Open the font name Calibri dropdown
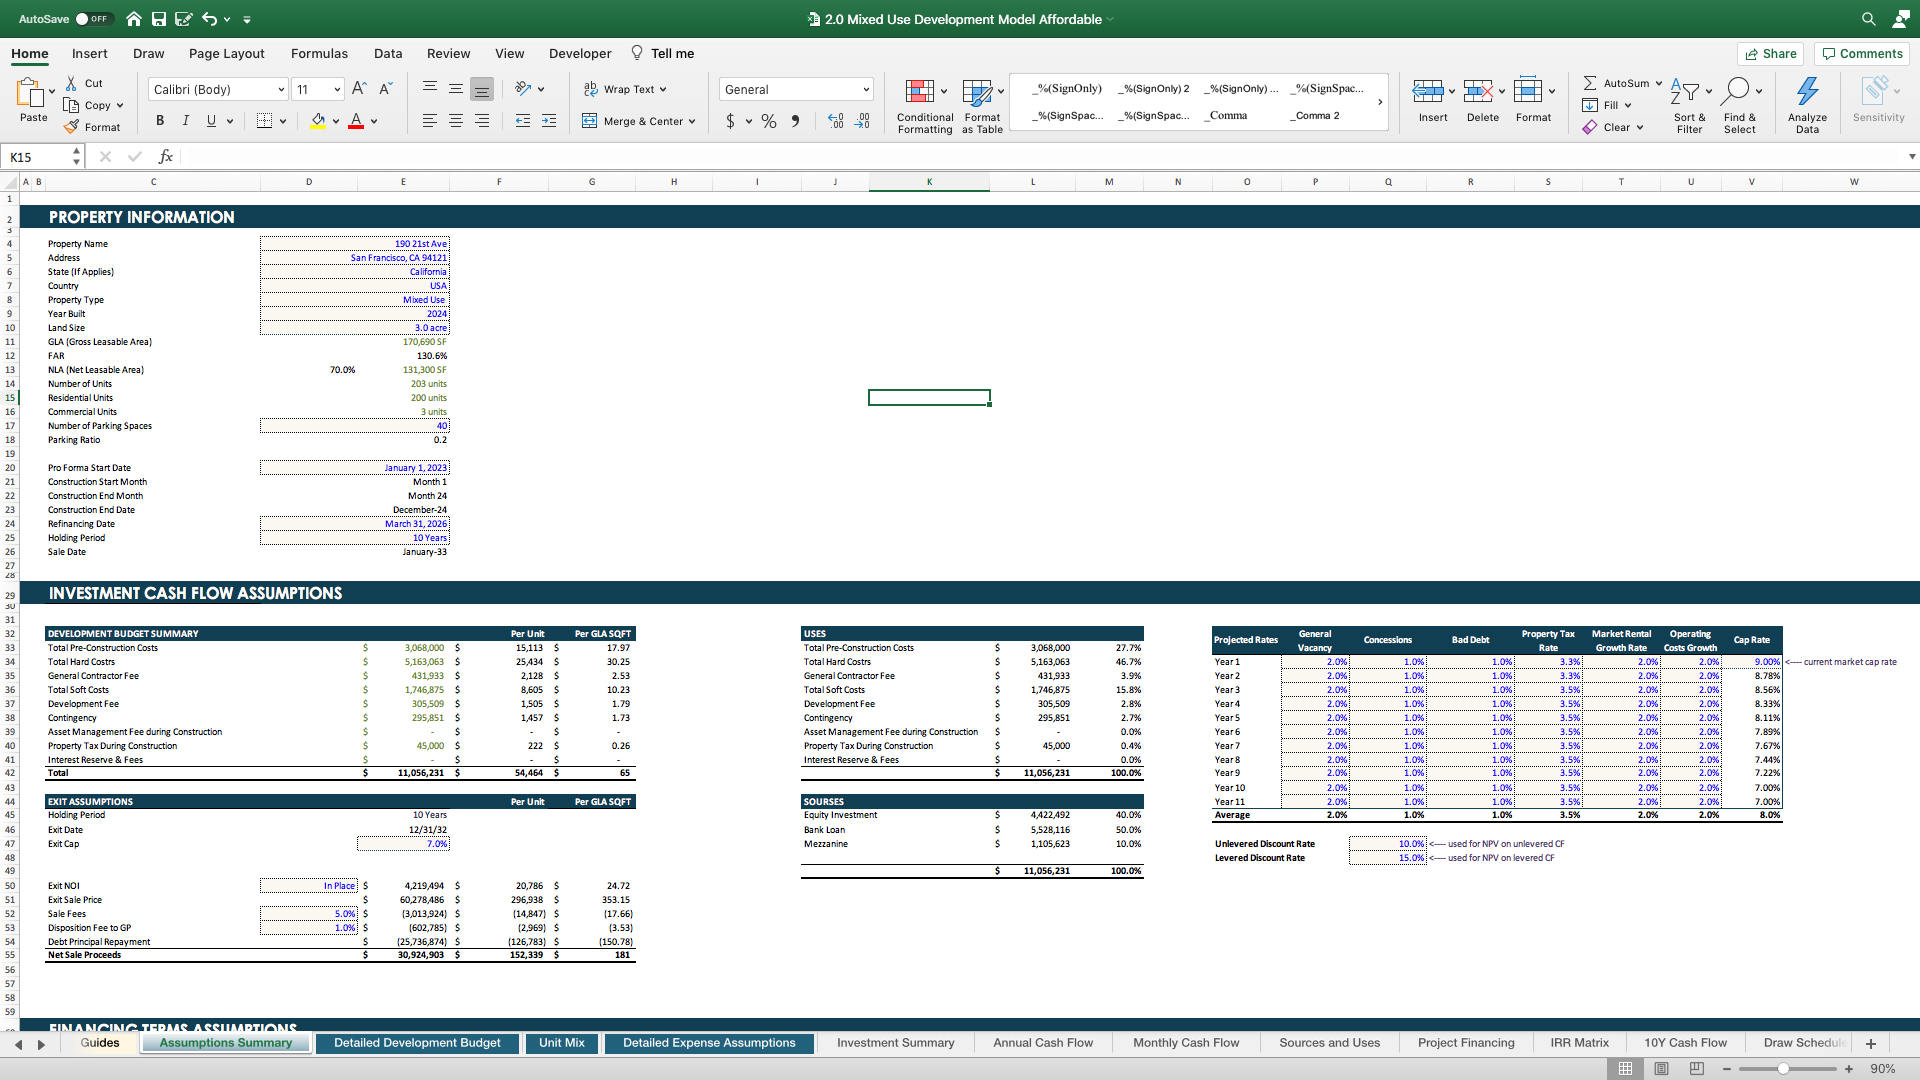1920x1080 pixels. tap(281, 89)
